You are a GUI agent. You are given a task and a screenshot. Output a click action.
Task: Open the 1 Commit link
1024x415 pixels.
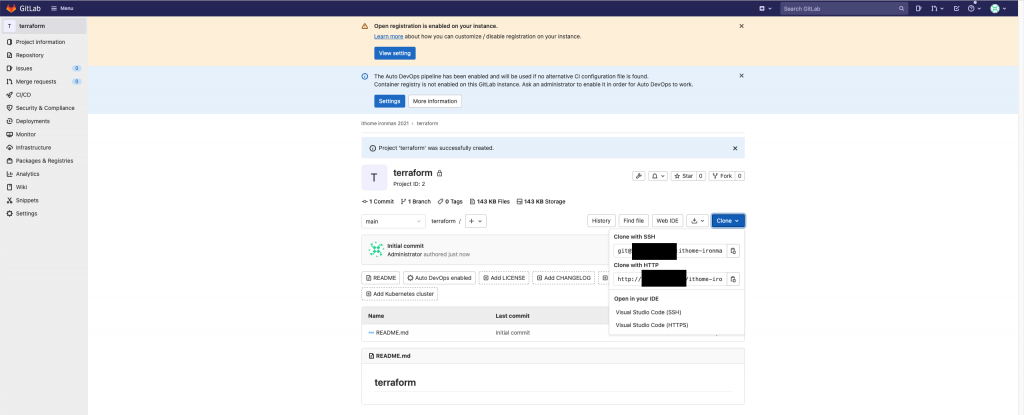tap(377, 201)
